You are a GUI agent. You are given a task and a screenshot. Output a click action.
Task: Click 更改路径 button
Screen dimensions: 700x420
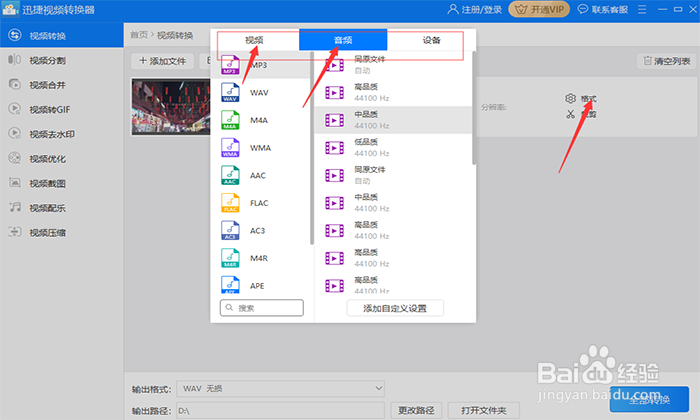click(x=416, y=410)
